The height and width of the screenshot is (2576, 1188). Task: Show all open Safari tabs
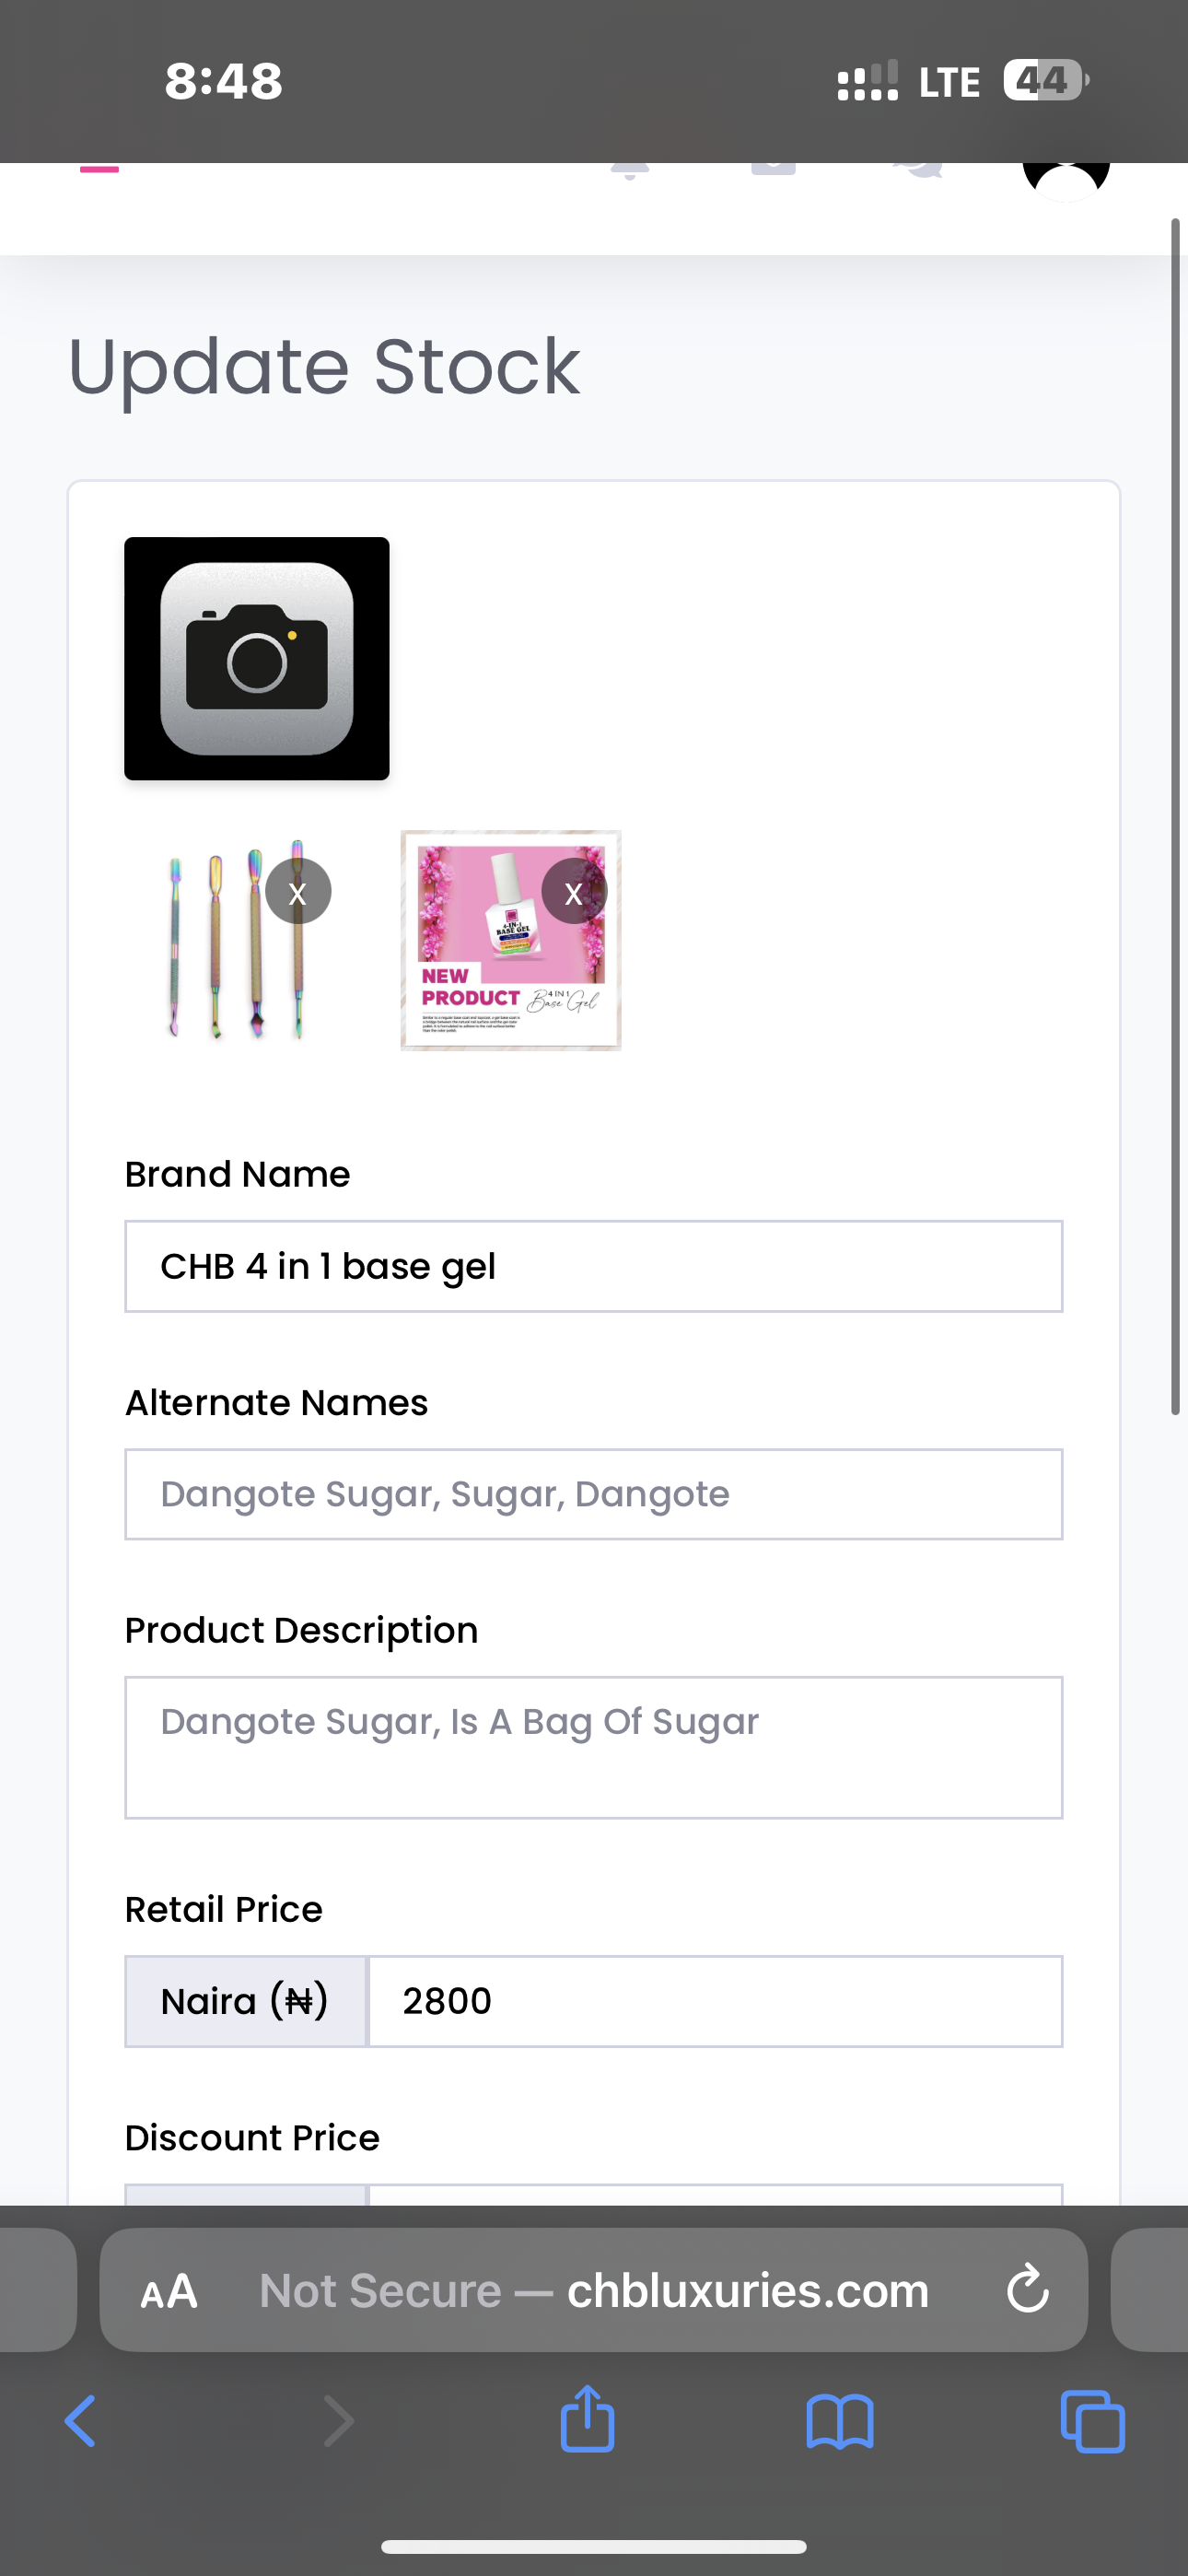click(1092, 2422)
